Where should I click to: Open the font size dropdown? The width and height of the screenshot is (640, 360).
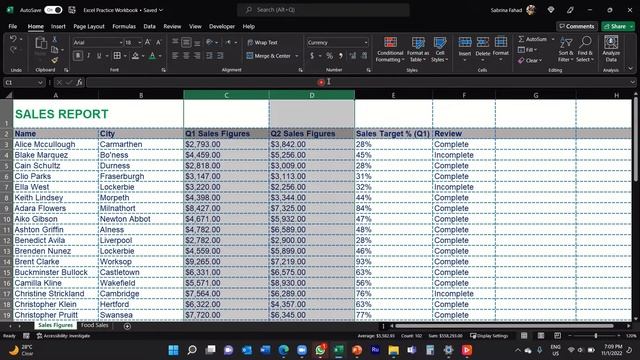(140, 42)
